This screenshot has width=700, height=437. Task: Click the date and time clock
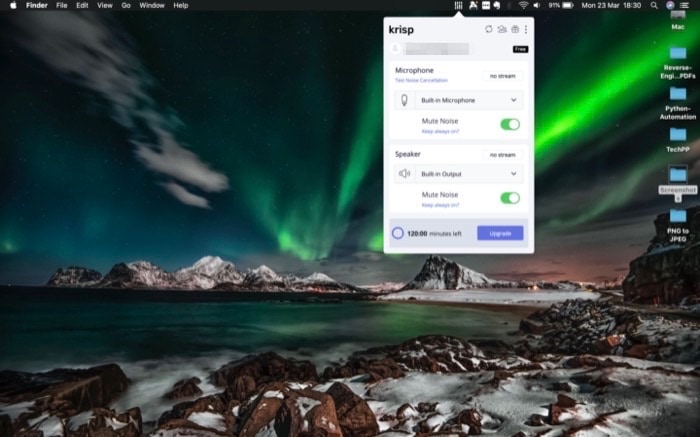coord(611,5)
